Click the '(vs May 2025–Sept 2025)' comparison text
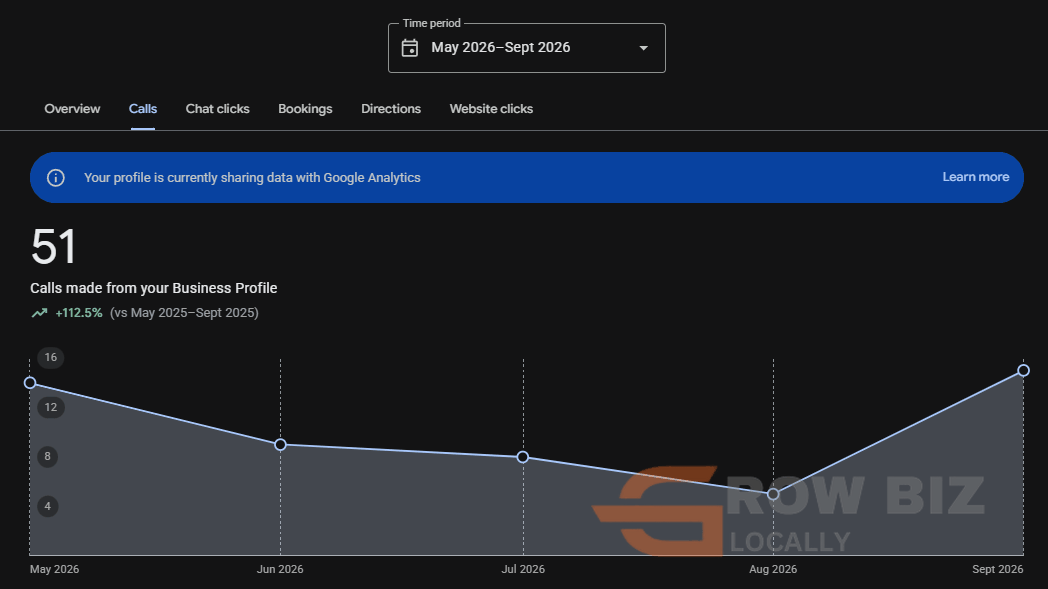This screenshot has height=589, width=1048. [x=184, y=313]
